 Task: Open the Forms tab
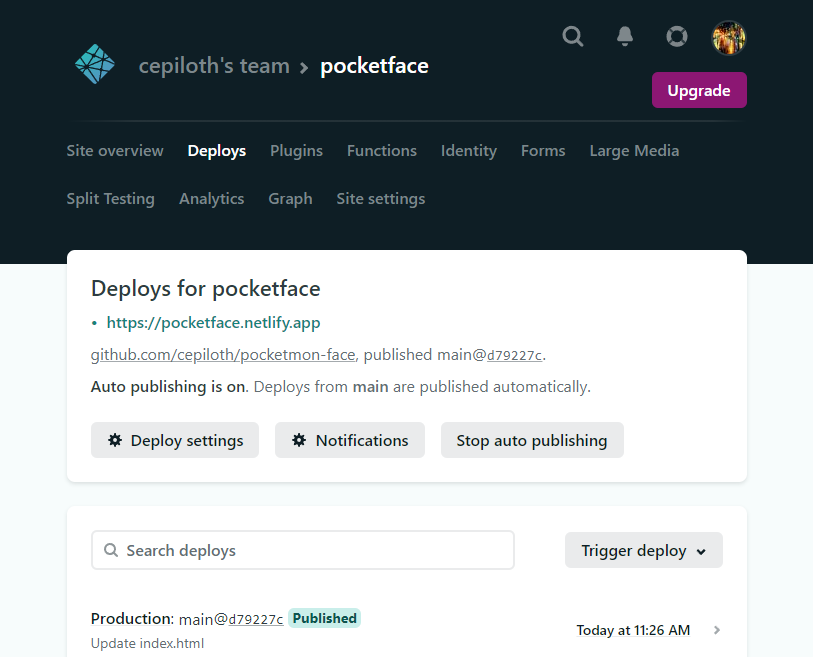click(x=543, y=151)
